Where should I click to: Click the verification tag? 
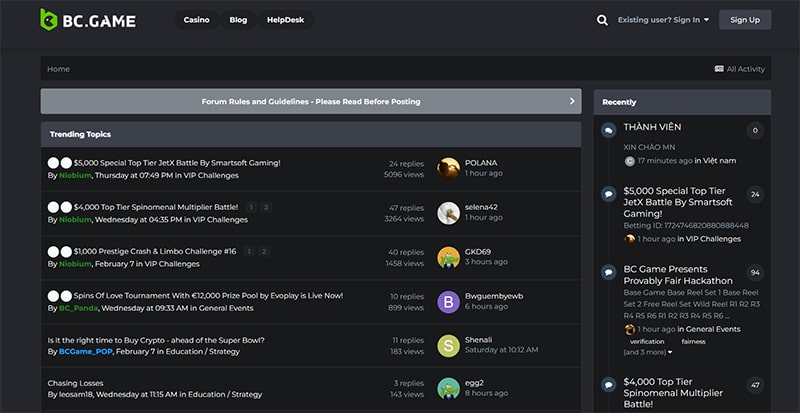pos(647,342)
